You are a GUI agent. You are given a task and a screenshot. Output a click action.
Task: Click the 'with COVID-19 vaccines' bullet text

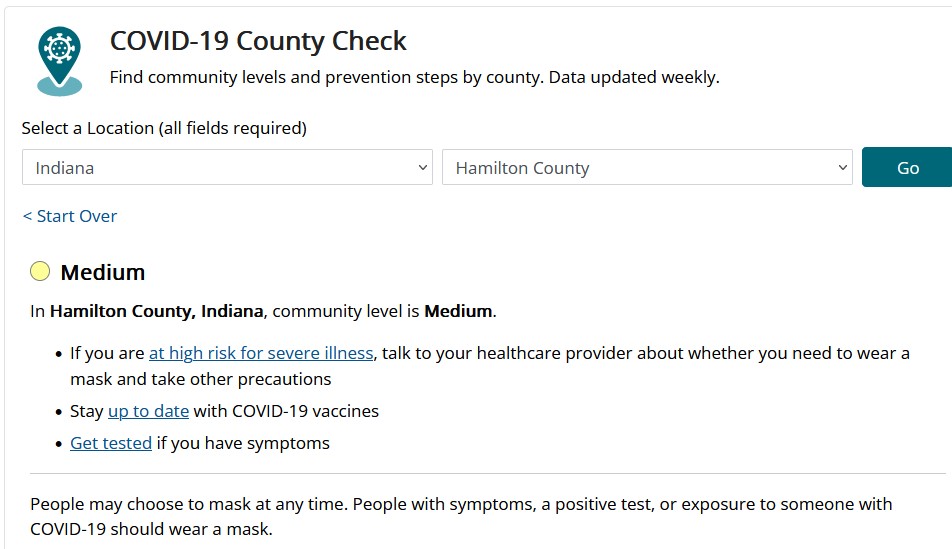pos(286,411)
